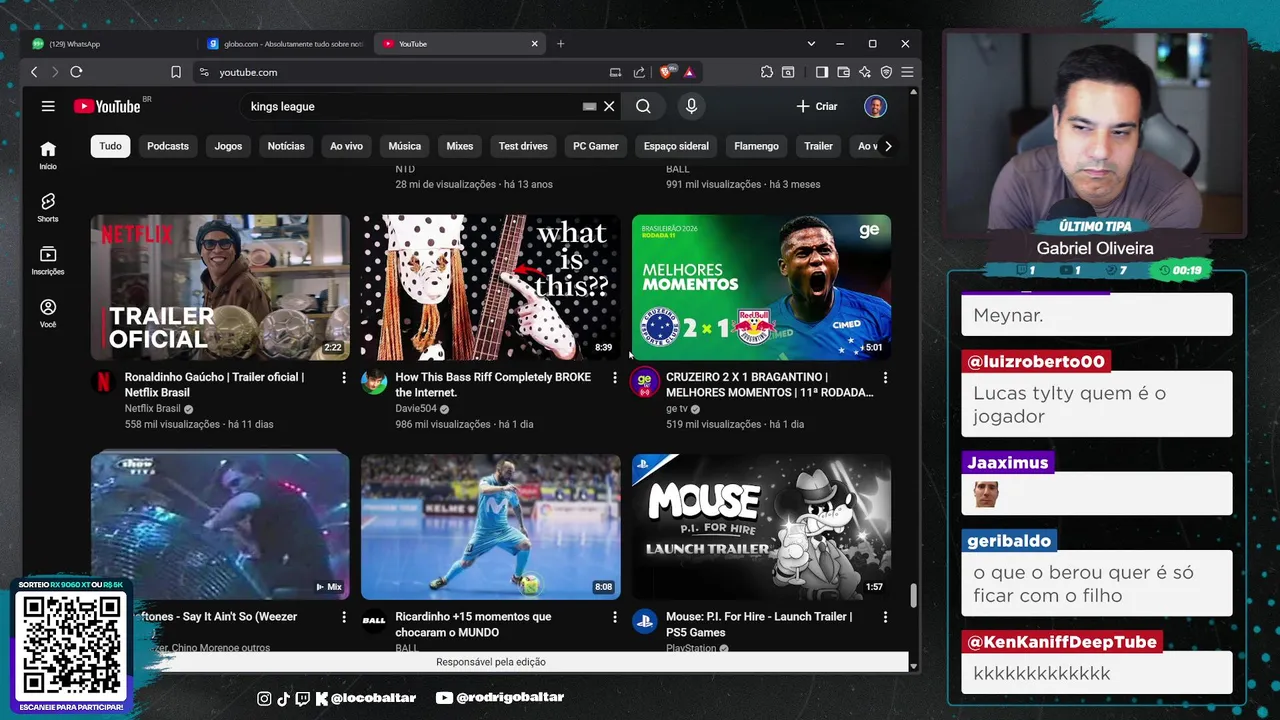The width and height of the screenshot is (1280, 720).
Task: Open the YouTube hamburger guide menu
Action: coord(48,106)
